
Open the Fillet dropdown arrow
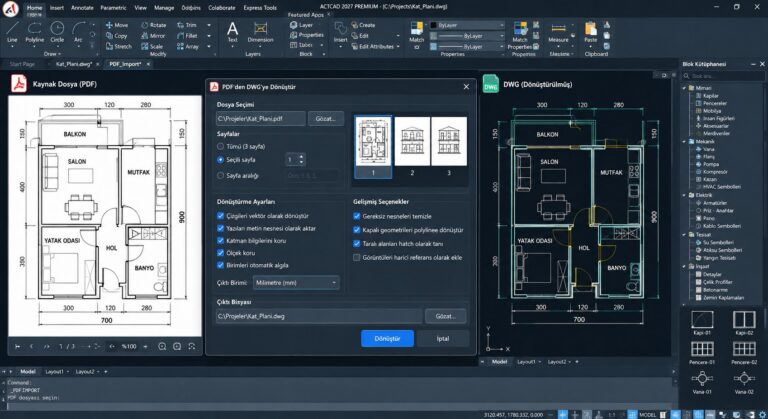209,36
